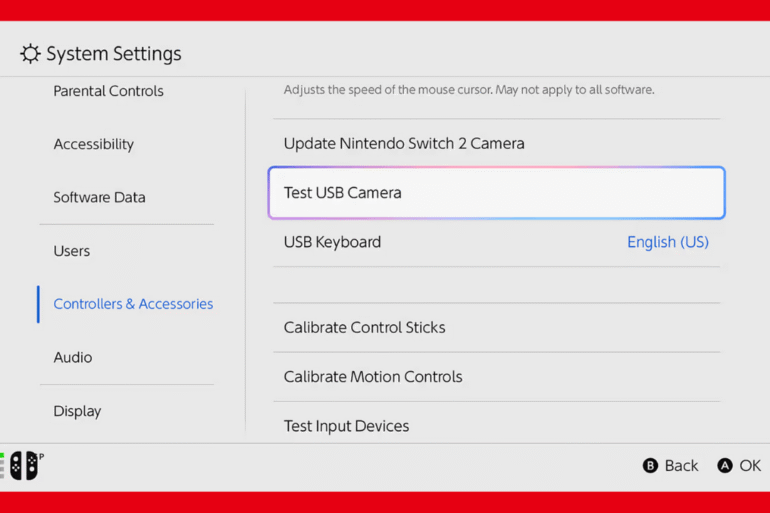This screenshot has width=770, height=513.
Task: Click the A button OK icon
Action: (724, 465)
